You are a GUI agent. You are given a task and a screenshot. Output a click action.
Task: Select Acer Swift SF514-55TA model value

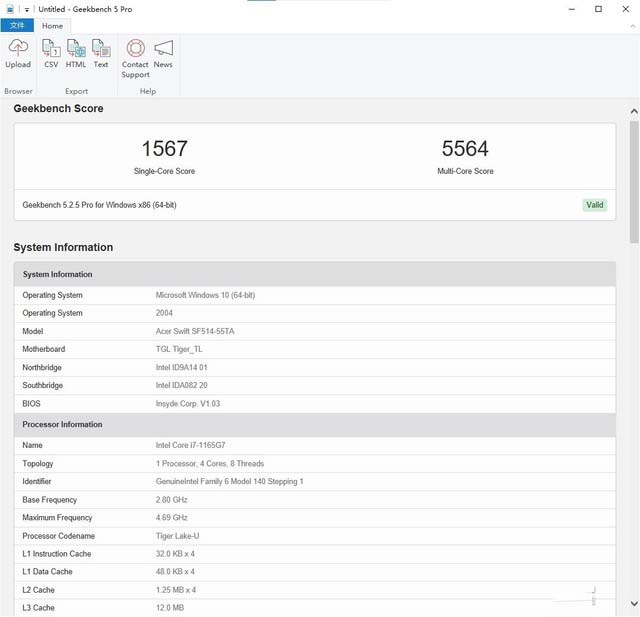(x=195, y=331)
